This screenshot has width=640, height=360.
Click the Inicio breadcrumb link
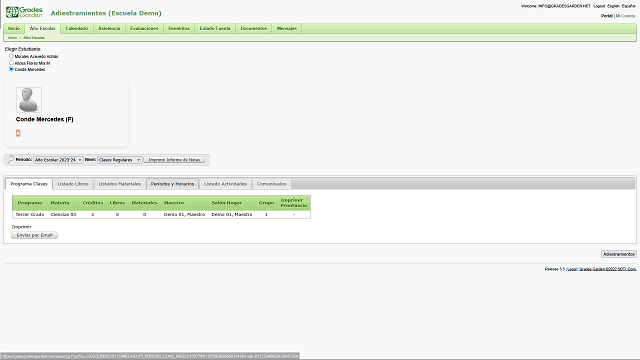[13, 38]
